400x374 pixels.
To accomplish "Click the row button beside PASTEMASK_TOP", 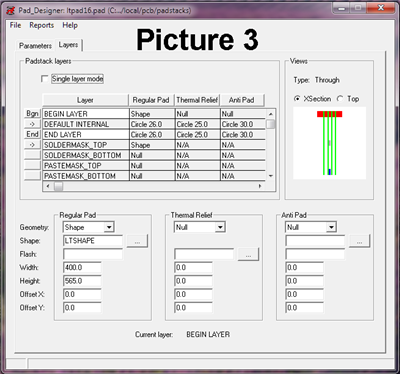I will pyautogui.click(x=33, y=165).
